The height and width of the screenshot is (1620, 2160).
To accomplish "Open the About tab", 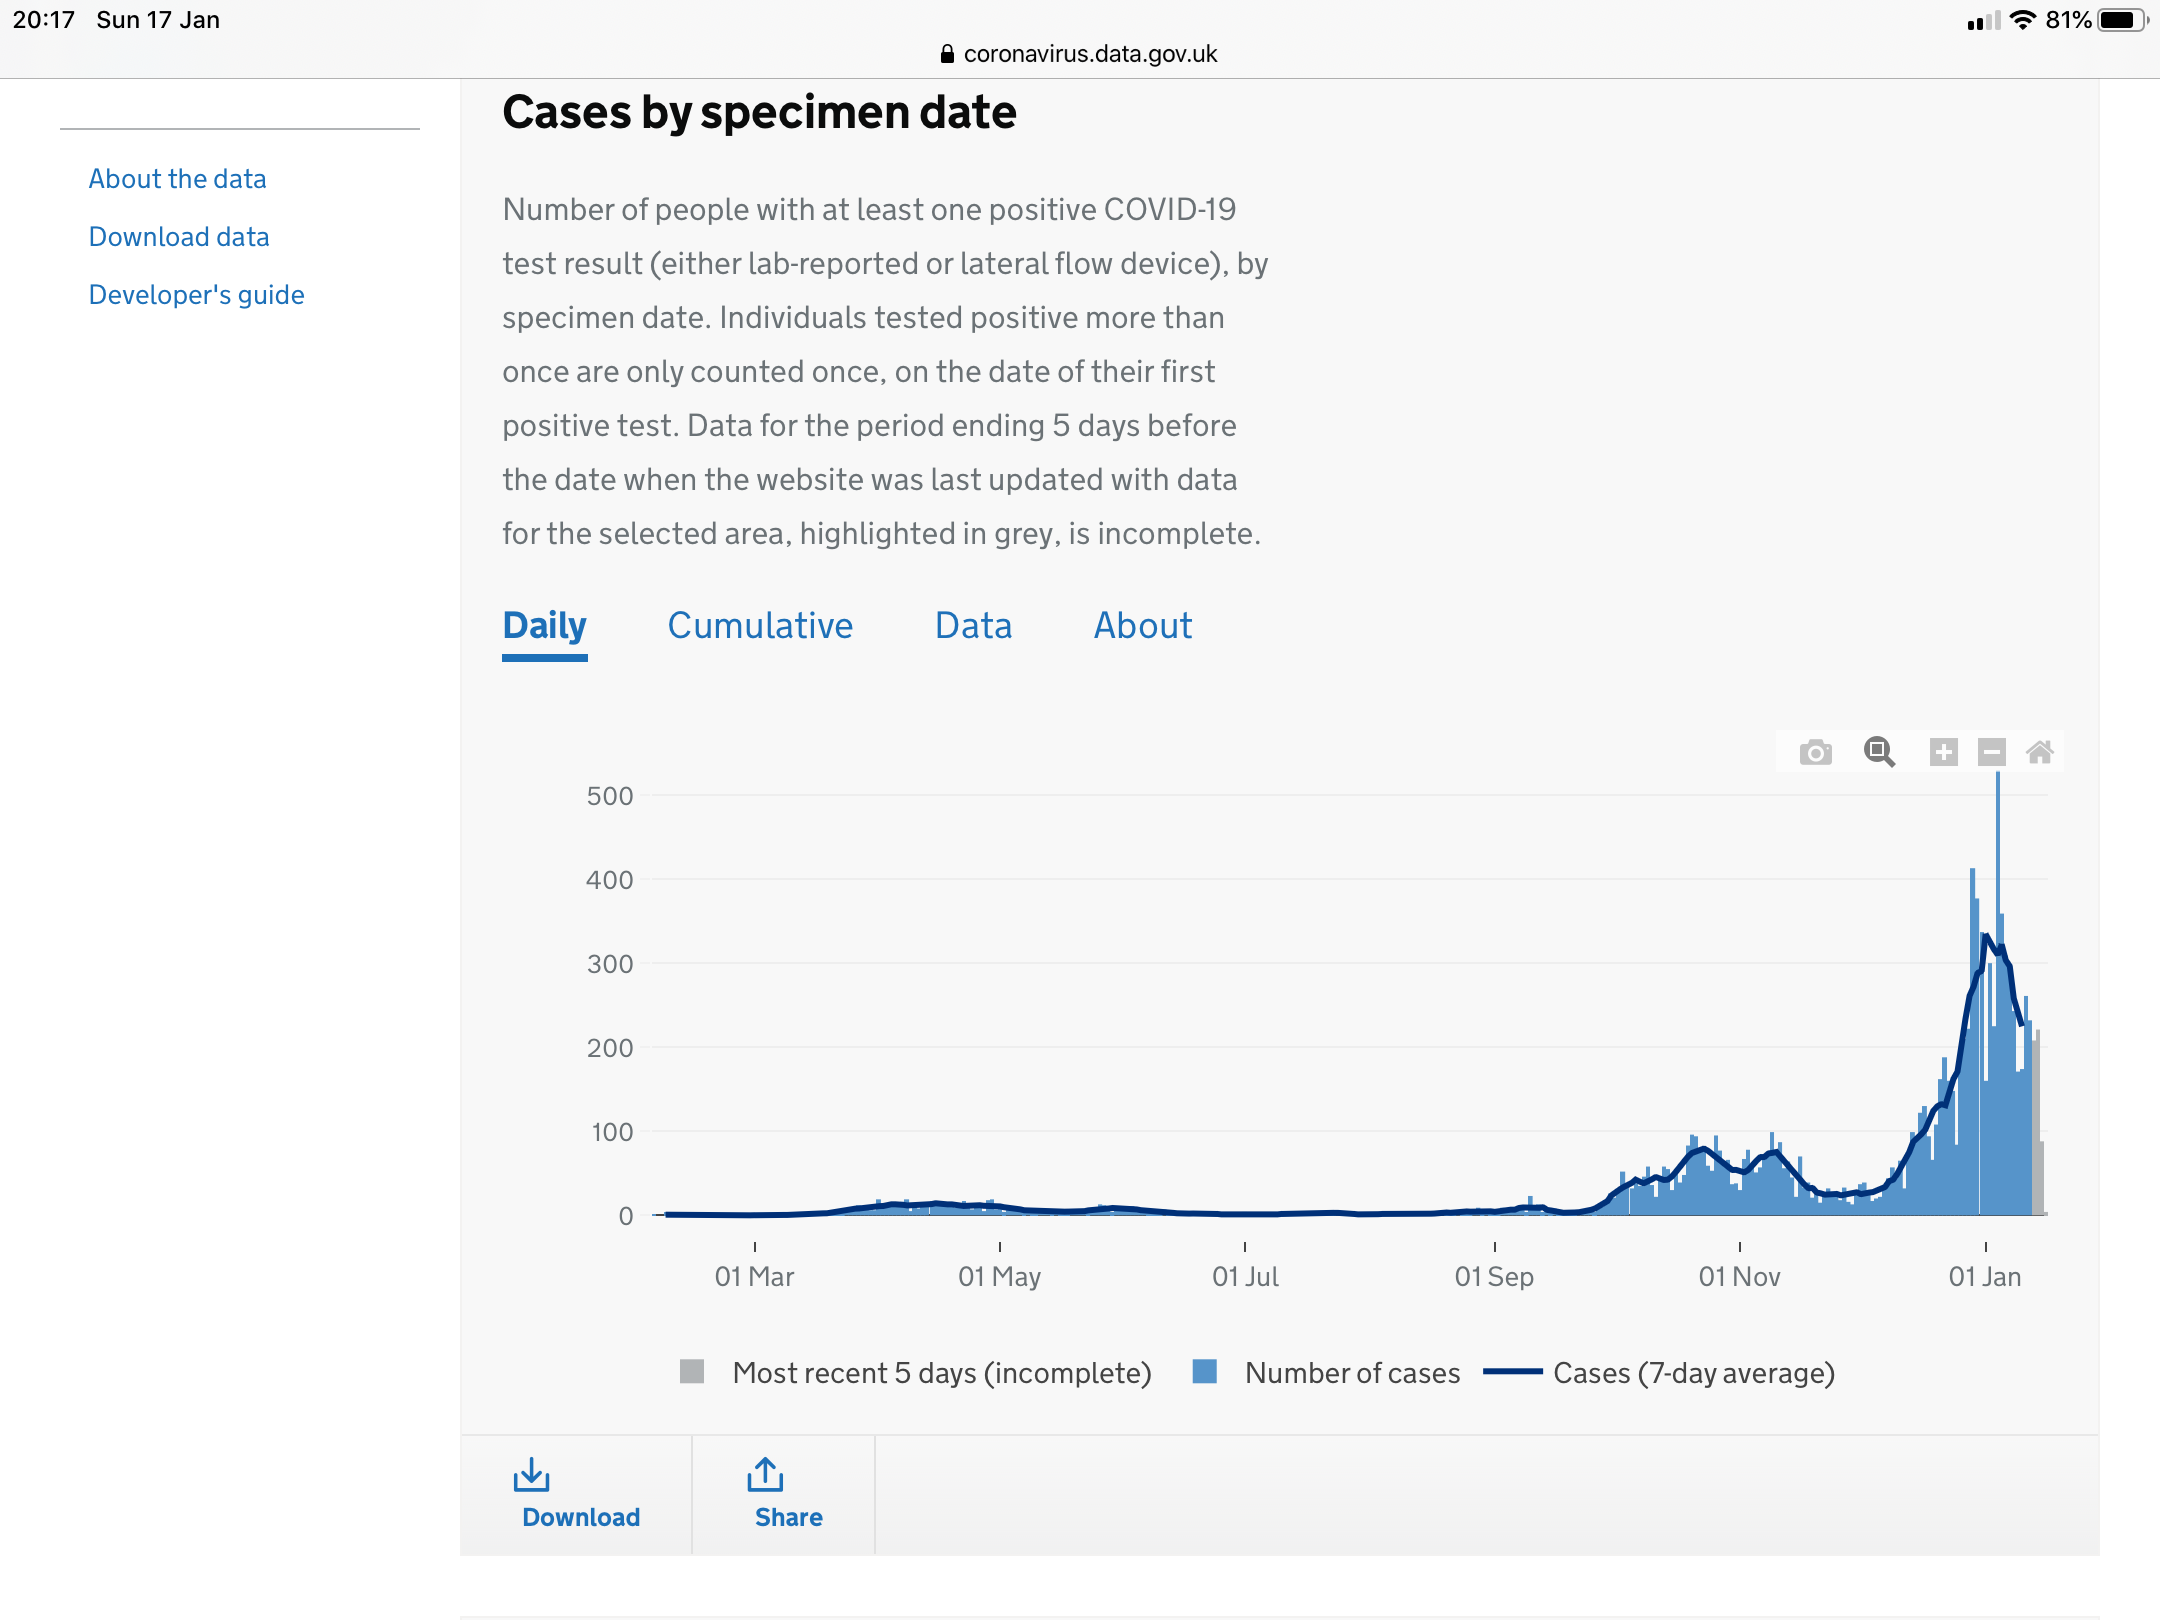I will pyautogui.click(x=1143, y=626).
